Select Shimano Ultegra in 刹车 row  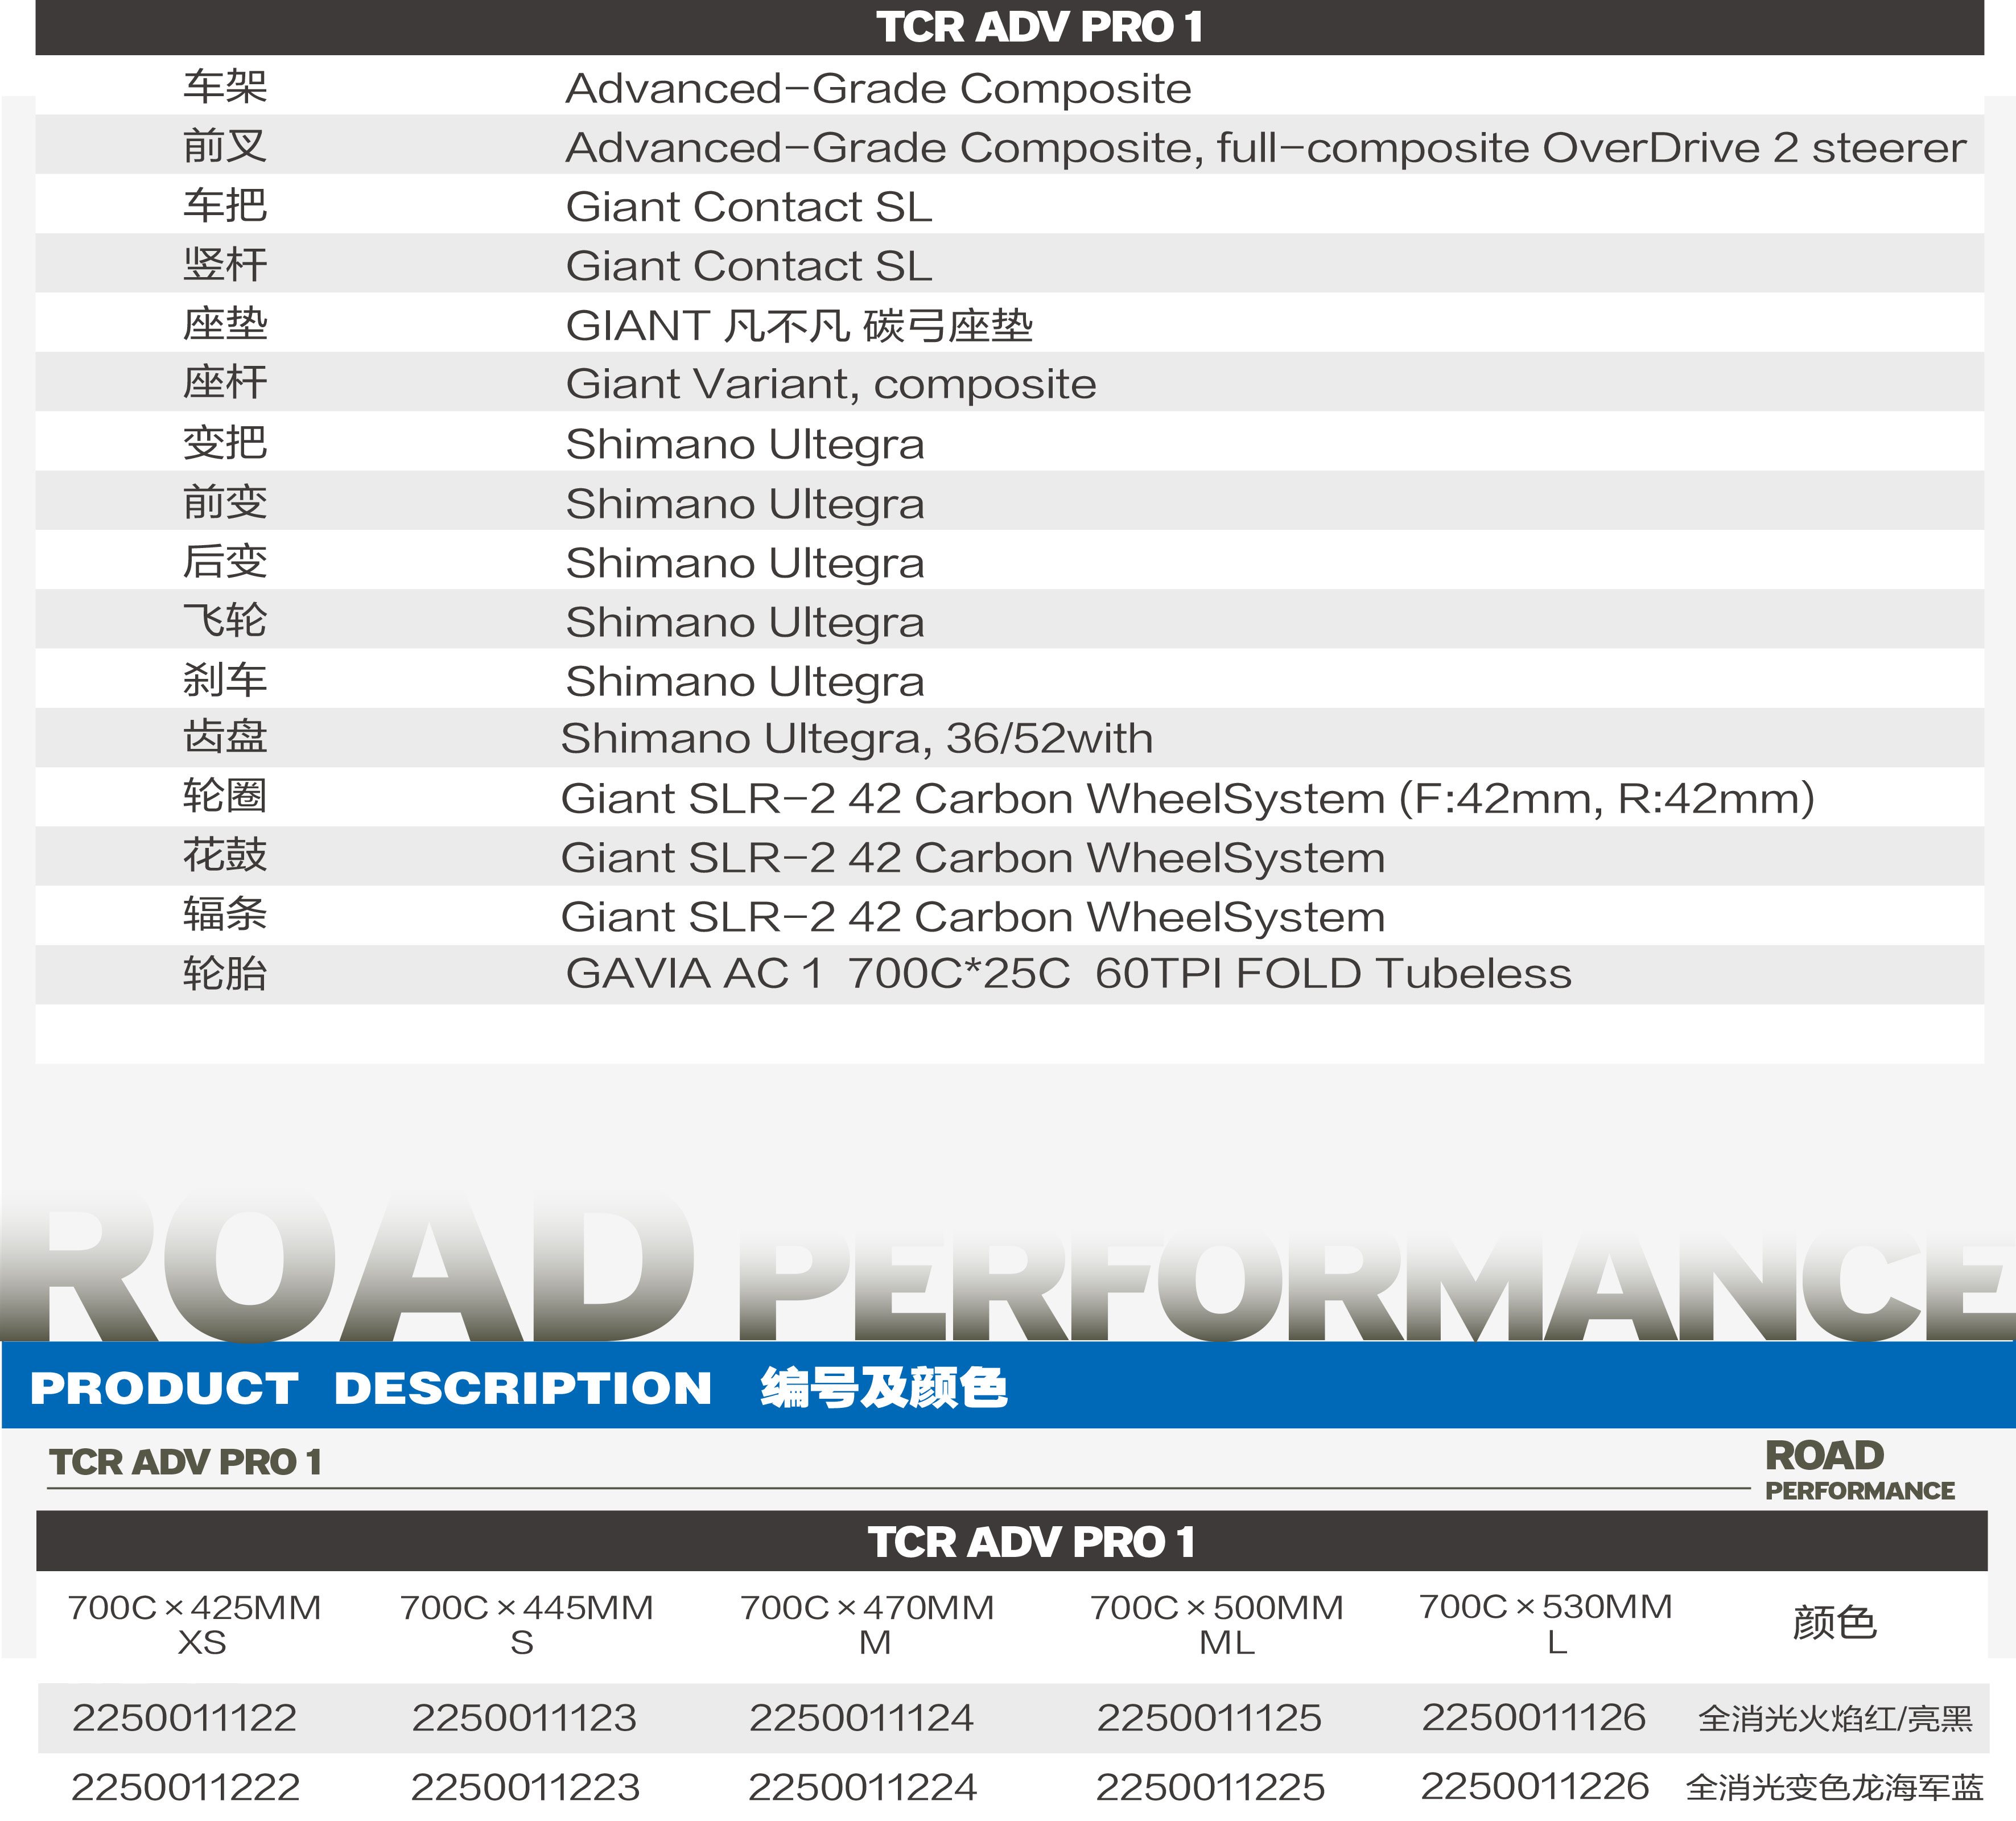pos(745,681)
